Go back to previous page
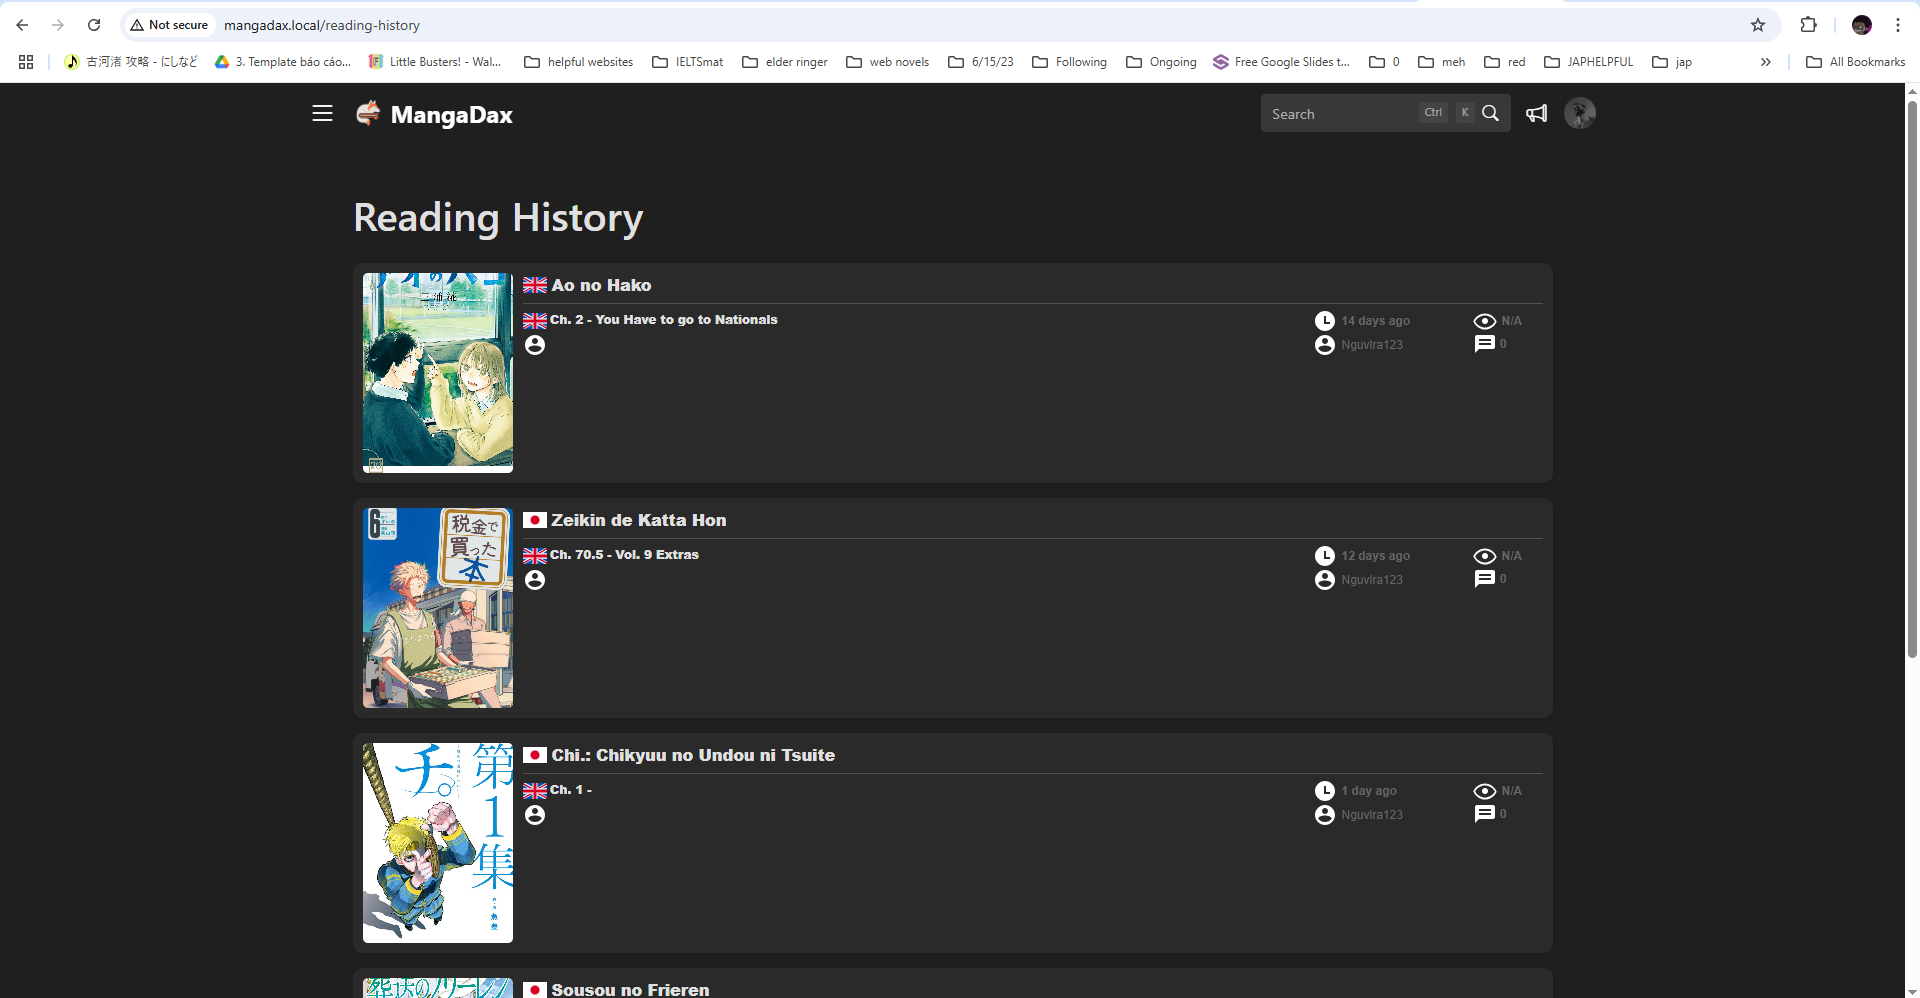Screen dimensions: 1920x998 coord(22,25)
